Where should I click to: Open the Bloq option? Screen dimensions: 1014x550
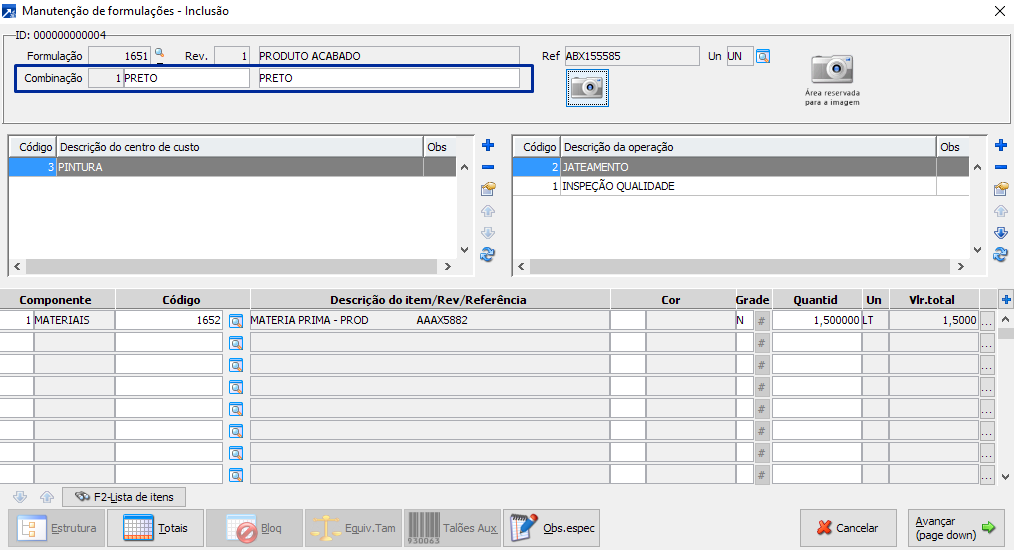(x=255, y=528)
